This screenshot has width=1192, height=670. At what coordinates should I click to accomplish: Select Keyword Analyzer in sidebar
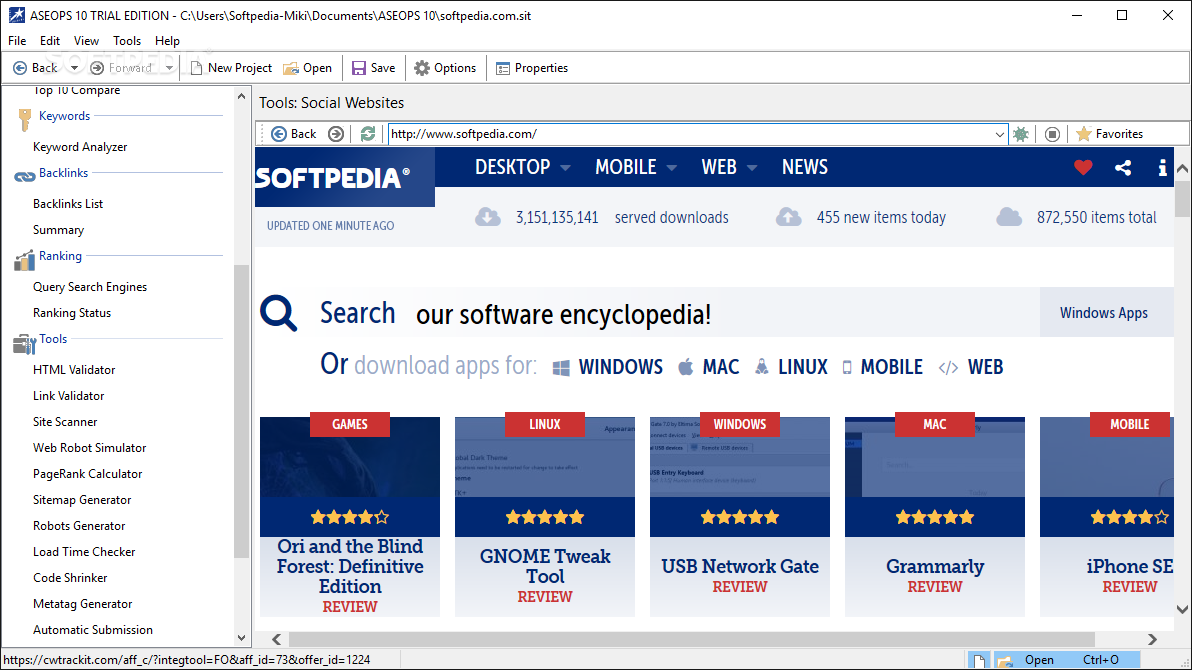pos(80,147)
